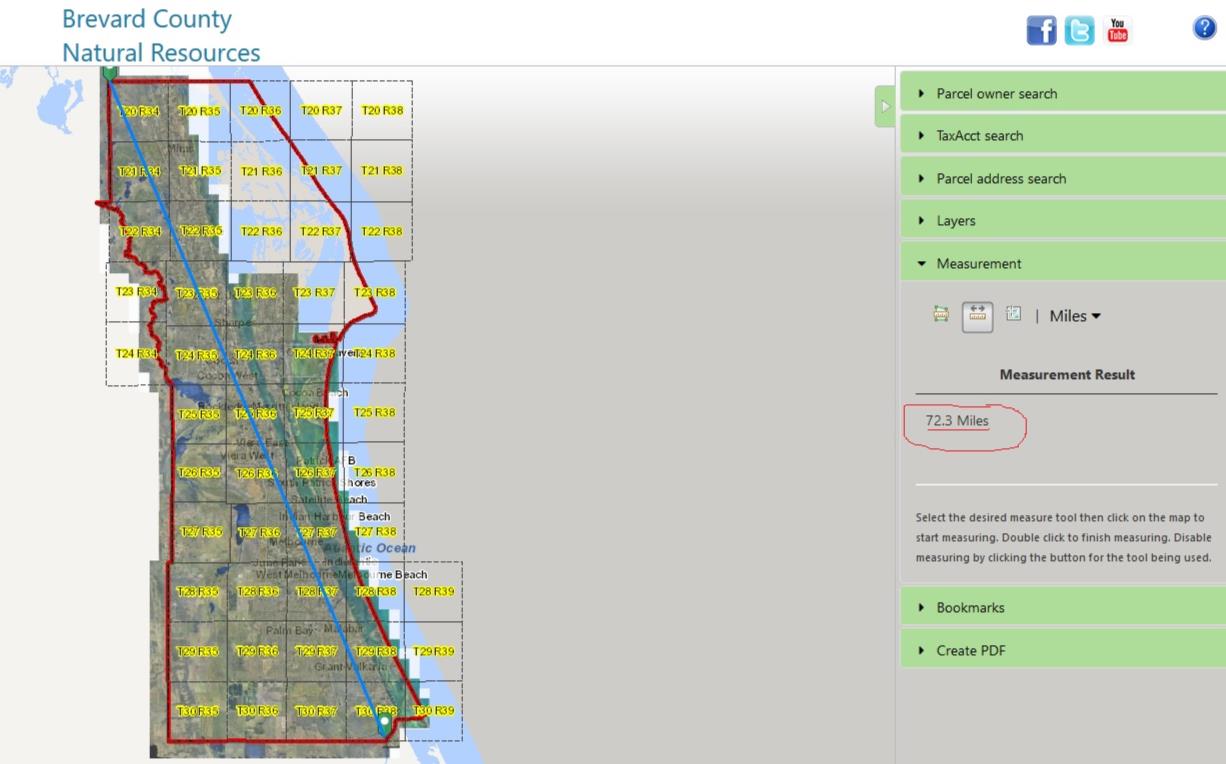
Task: Open the YouTube channel icon
Action: click(x=1117, y=31)
